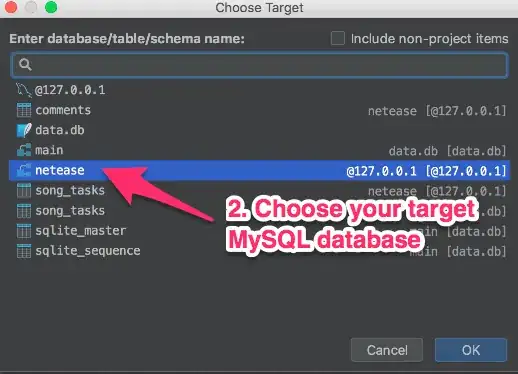
Task: Click the schema icon beside netease
Action: (24, 170)
